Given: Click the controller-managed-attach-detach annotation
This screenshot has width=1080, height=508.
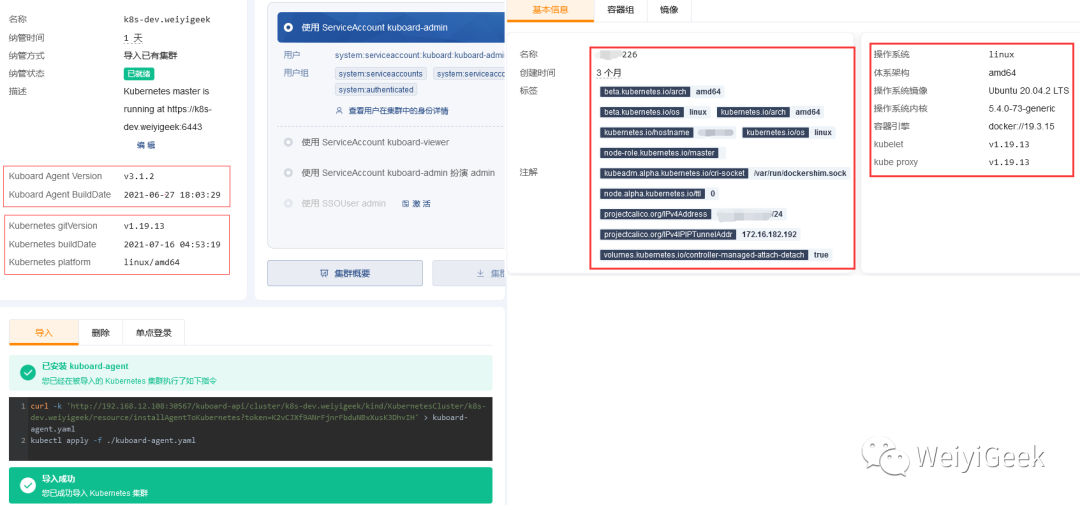Looking at the screenshot, I should click(x=705, y=255).
